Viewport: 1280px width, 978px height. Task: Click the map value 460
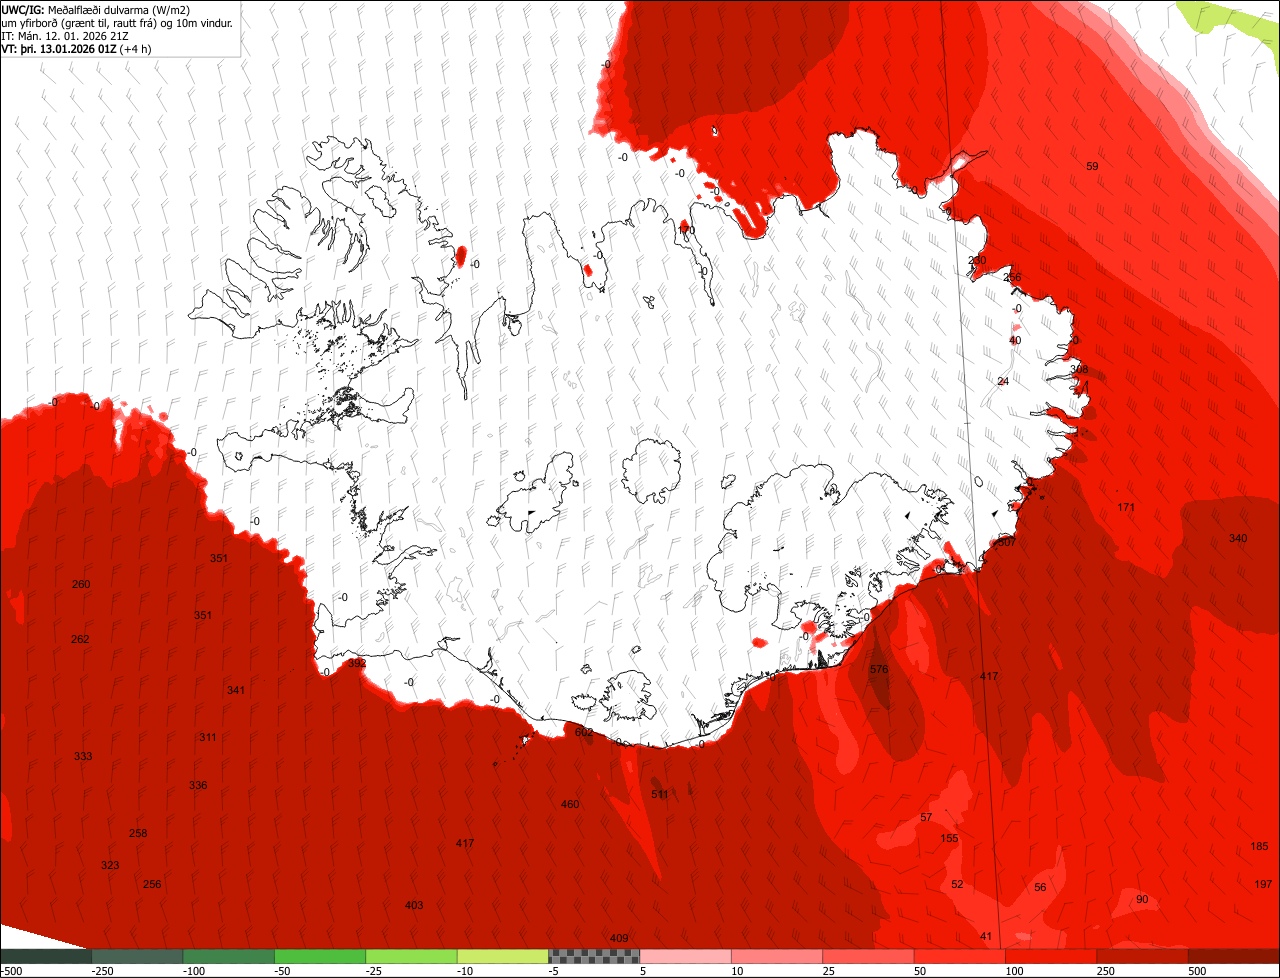570,804
